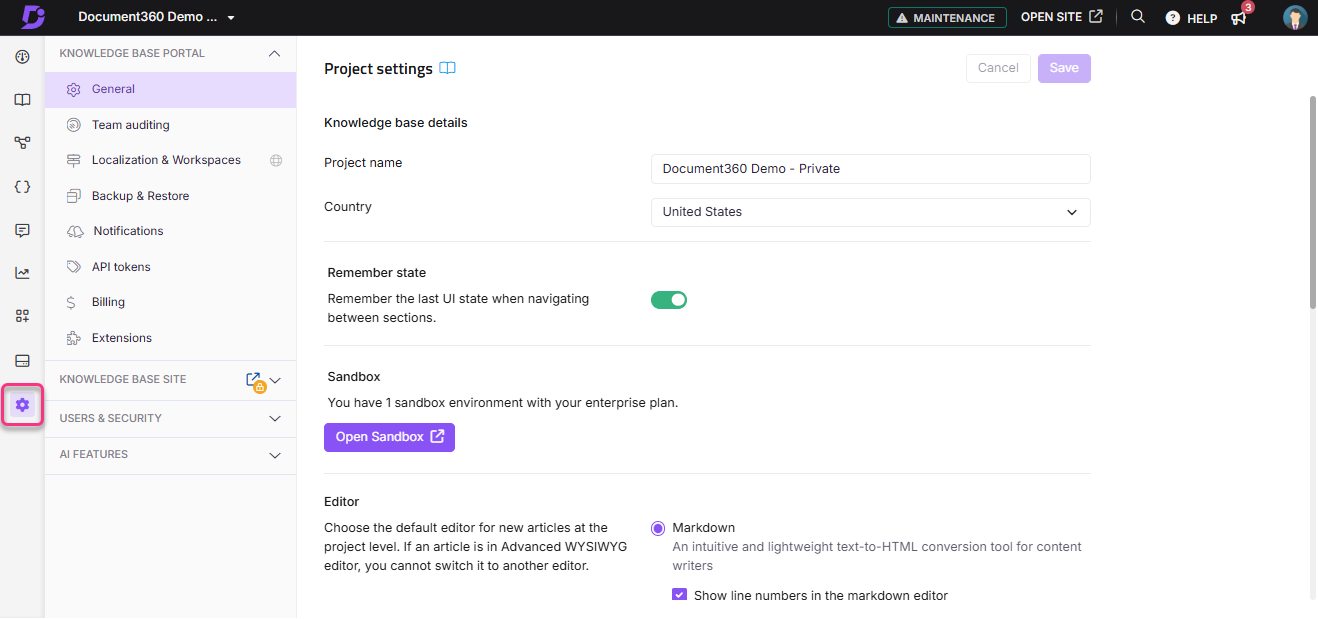Image resolution: width=1318 pixels, height=619 pixels.
Task: Select General in settings menu
Action: tap(170, 89)
